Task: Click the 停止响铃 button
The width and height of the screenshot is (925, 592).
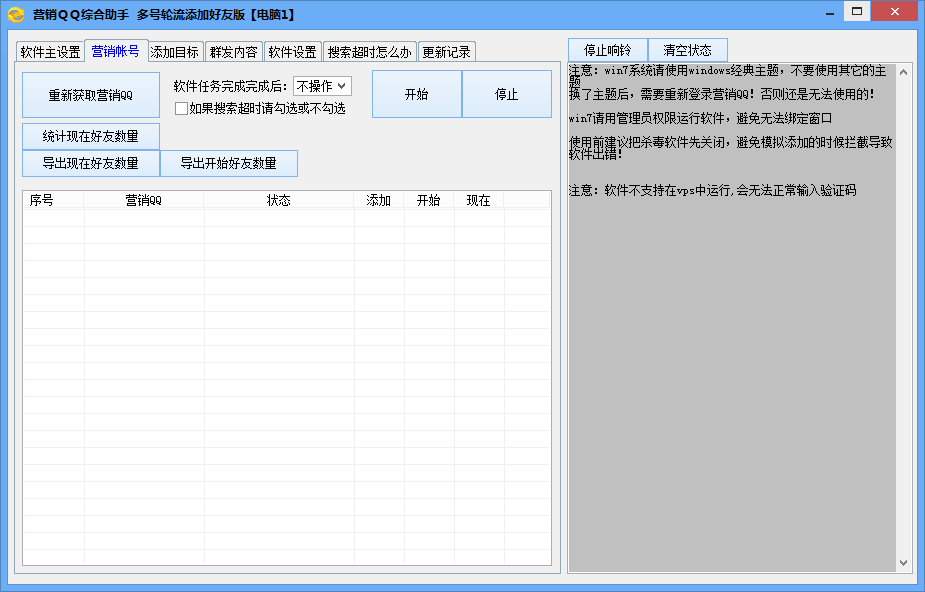Action: point(607,50)
